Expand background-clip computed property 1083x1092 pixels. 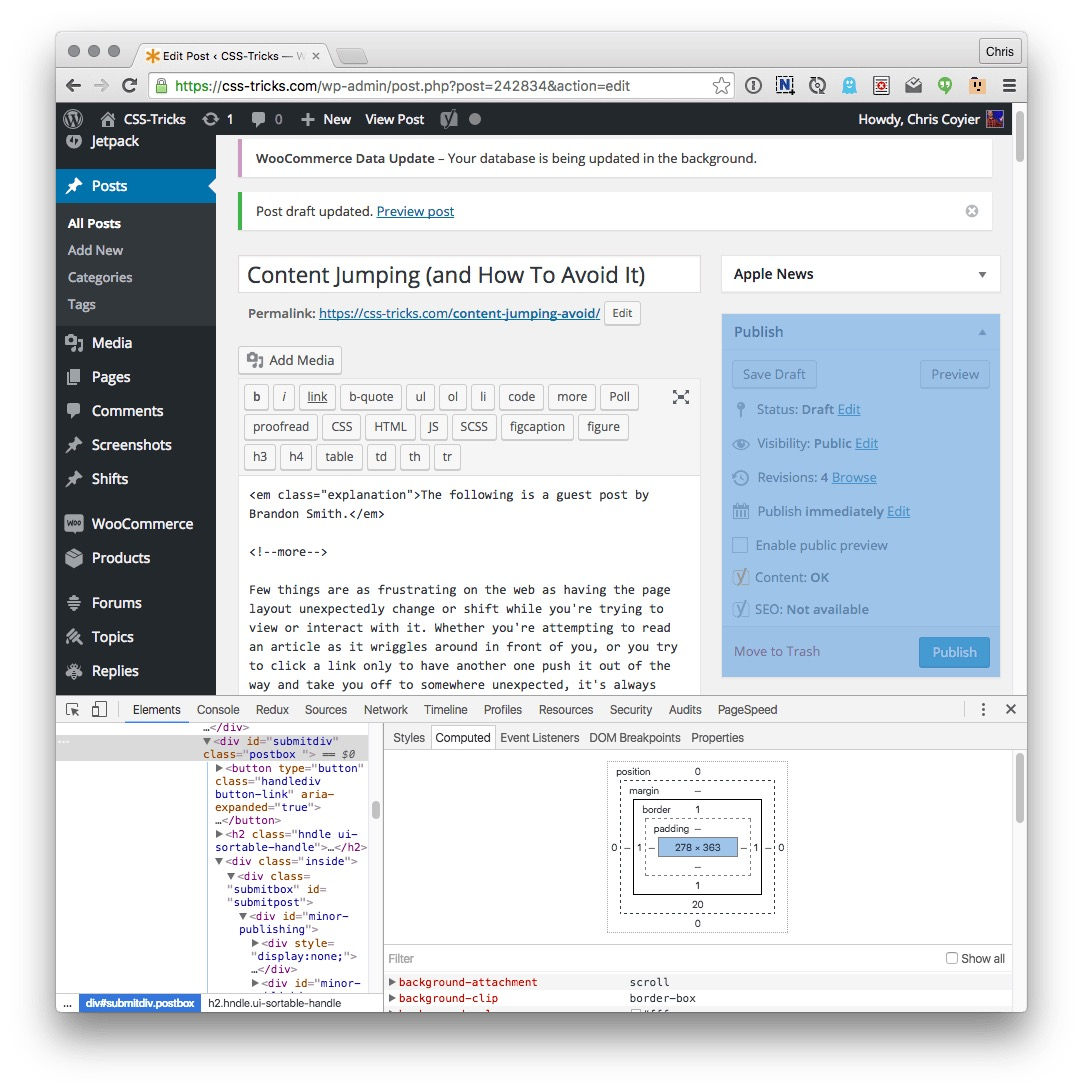[392, 998]
